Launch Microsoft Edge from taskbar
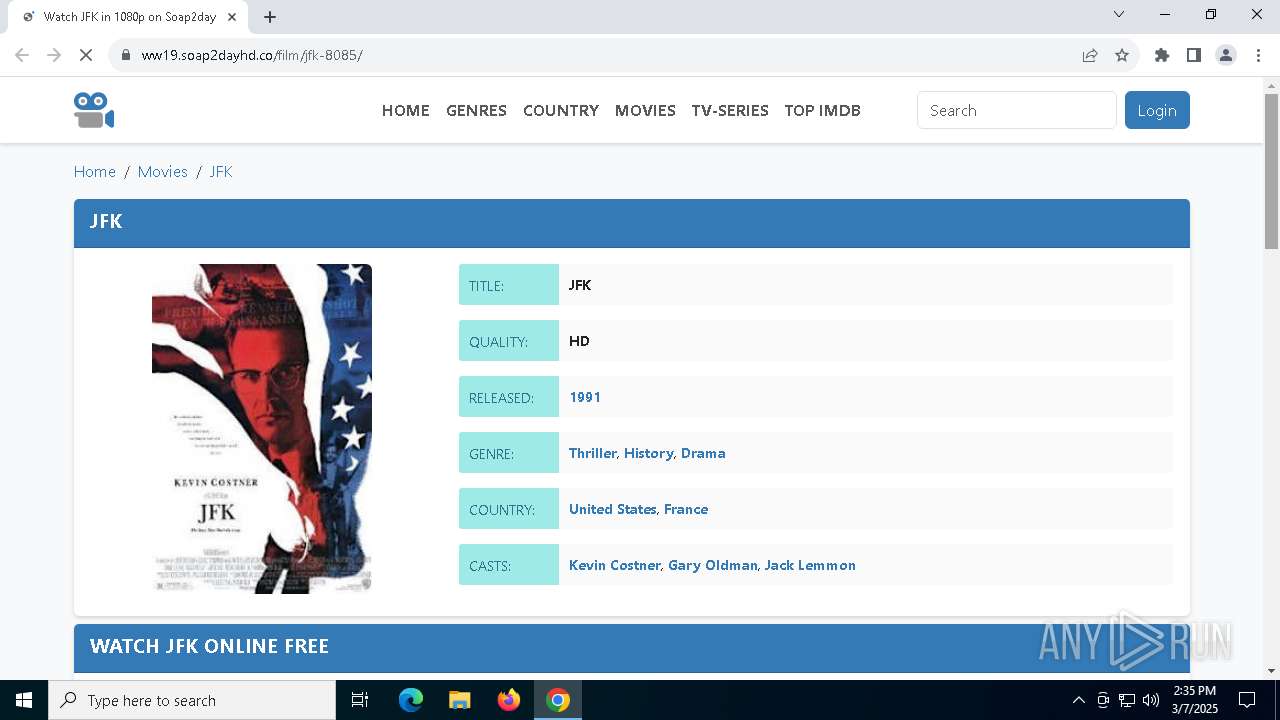 411,700
